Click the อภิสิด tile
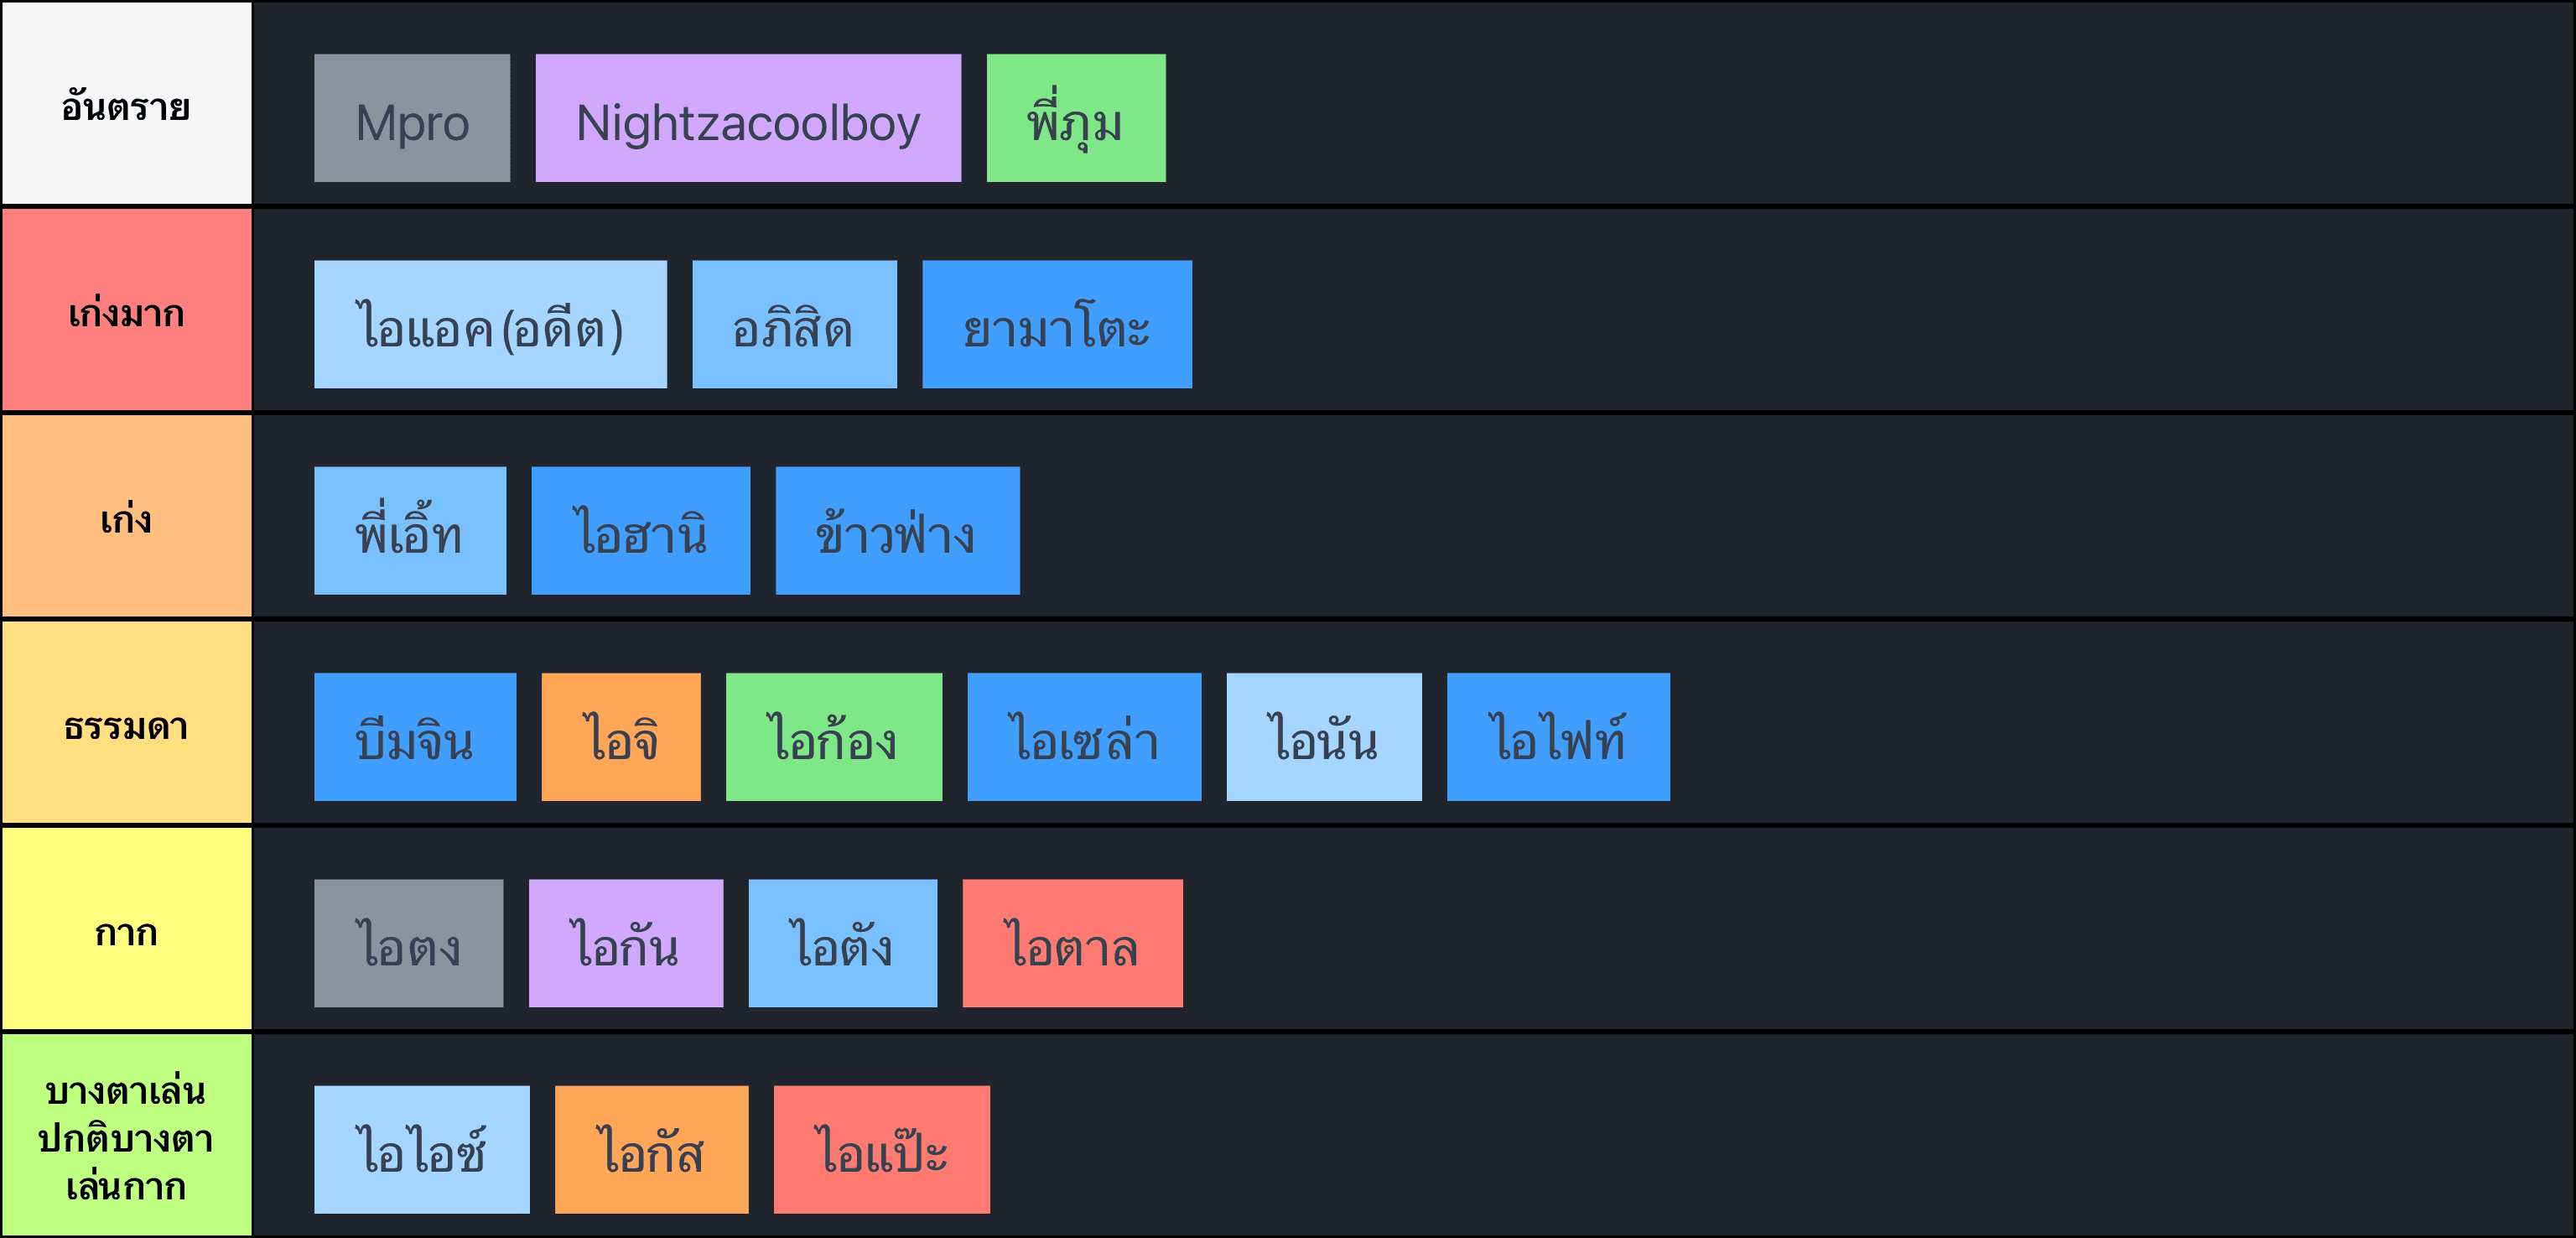Screen dimensions: 2576x1238 [794, 324]
